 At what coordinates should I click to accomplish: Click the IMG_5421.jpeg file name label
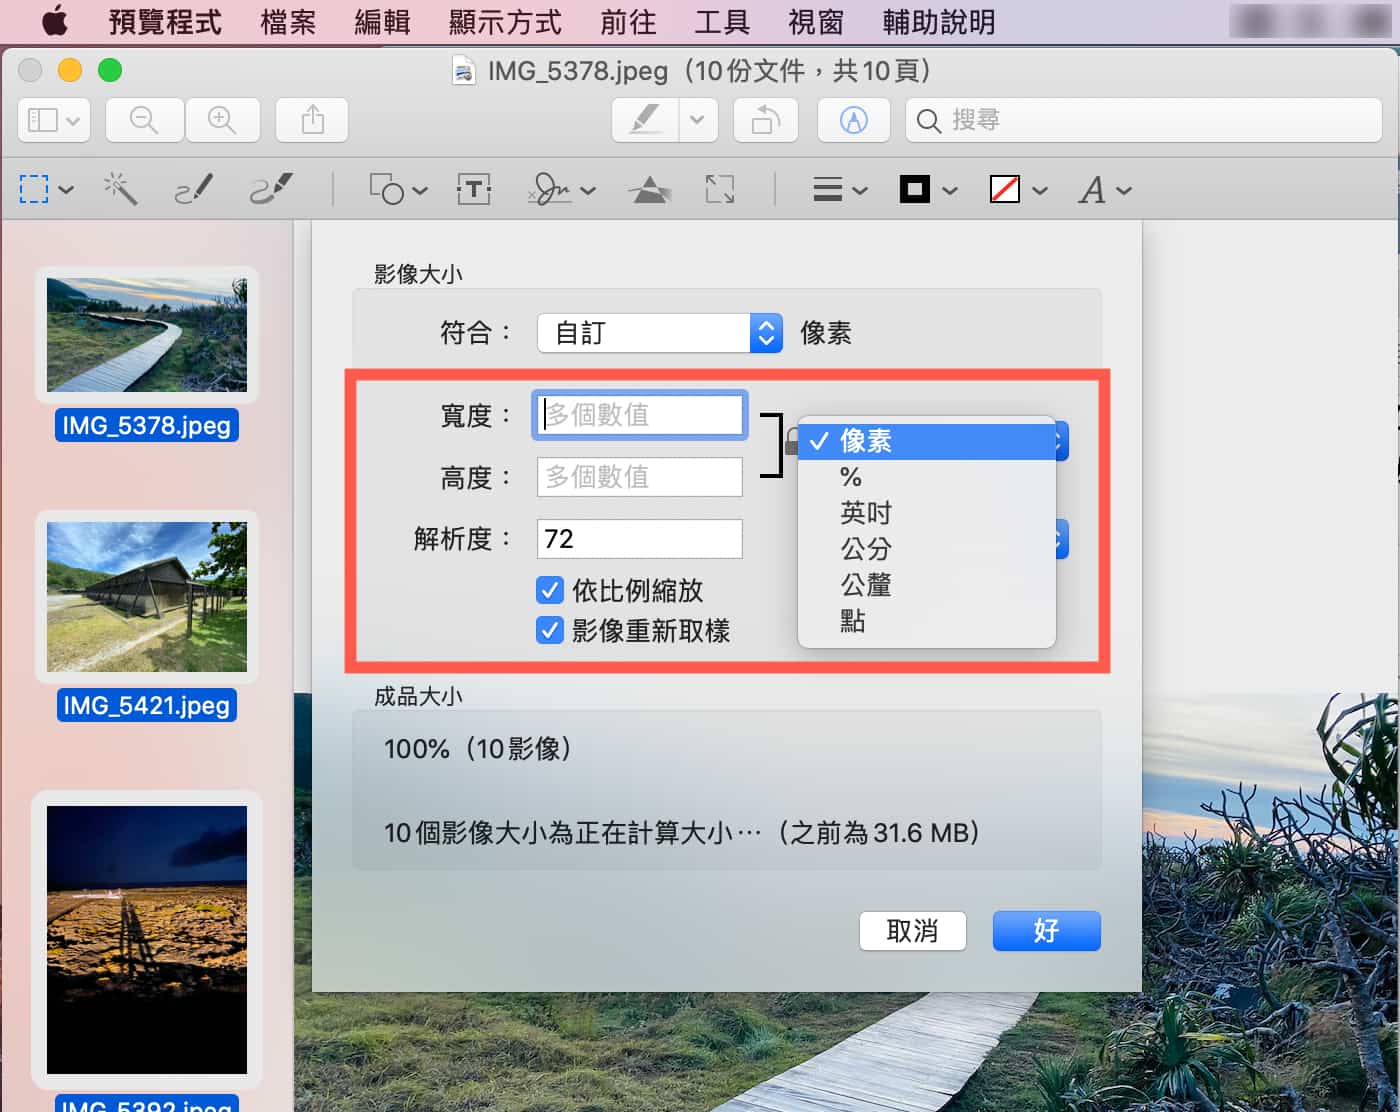tap(147, 705)
